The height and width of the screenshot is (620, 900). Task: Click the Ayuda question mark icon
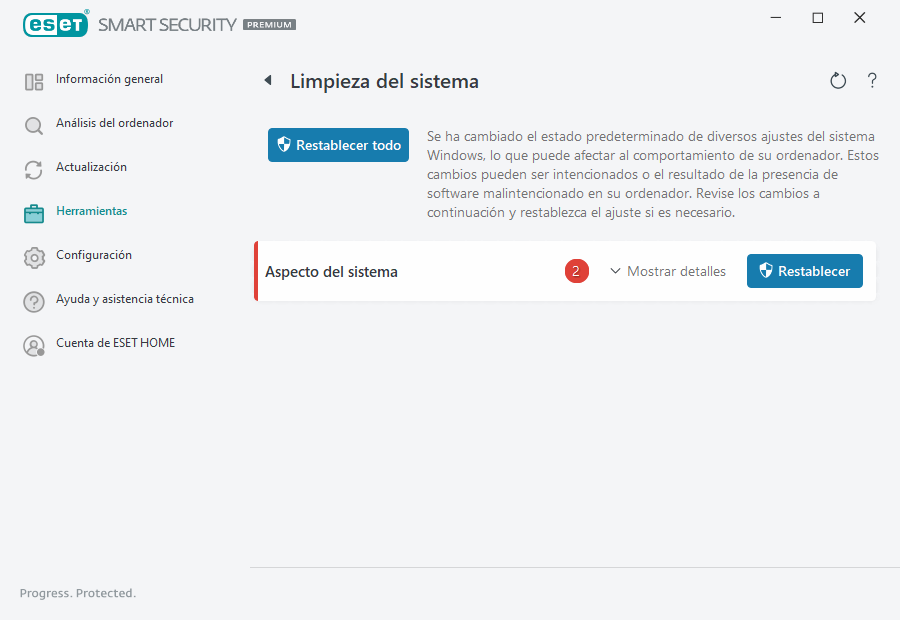tap(33, 300)
